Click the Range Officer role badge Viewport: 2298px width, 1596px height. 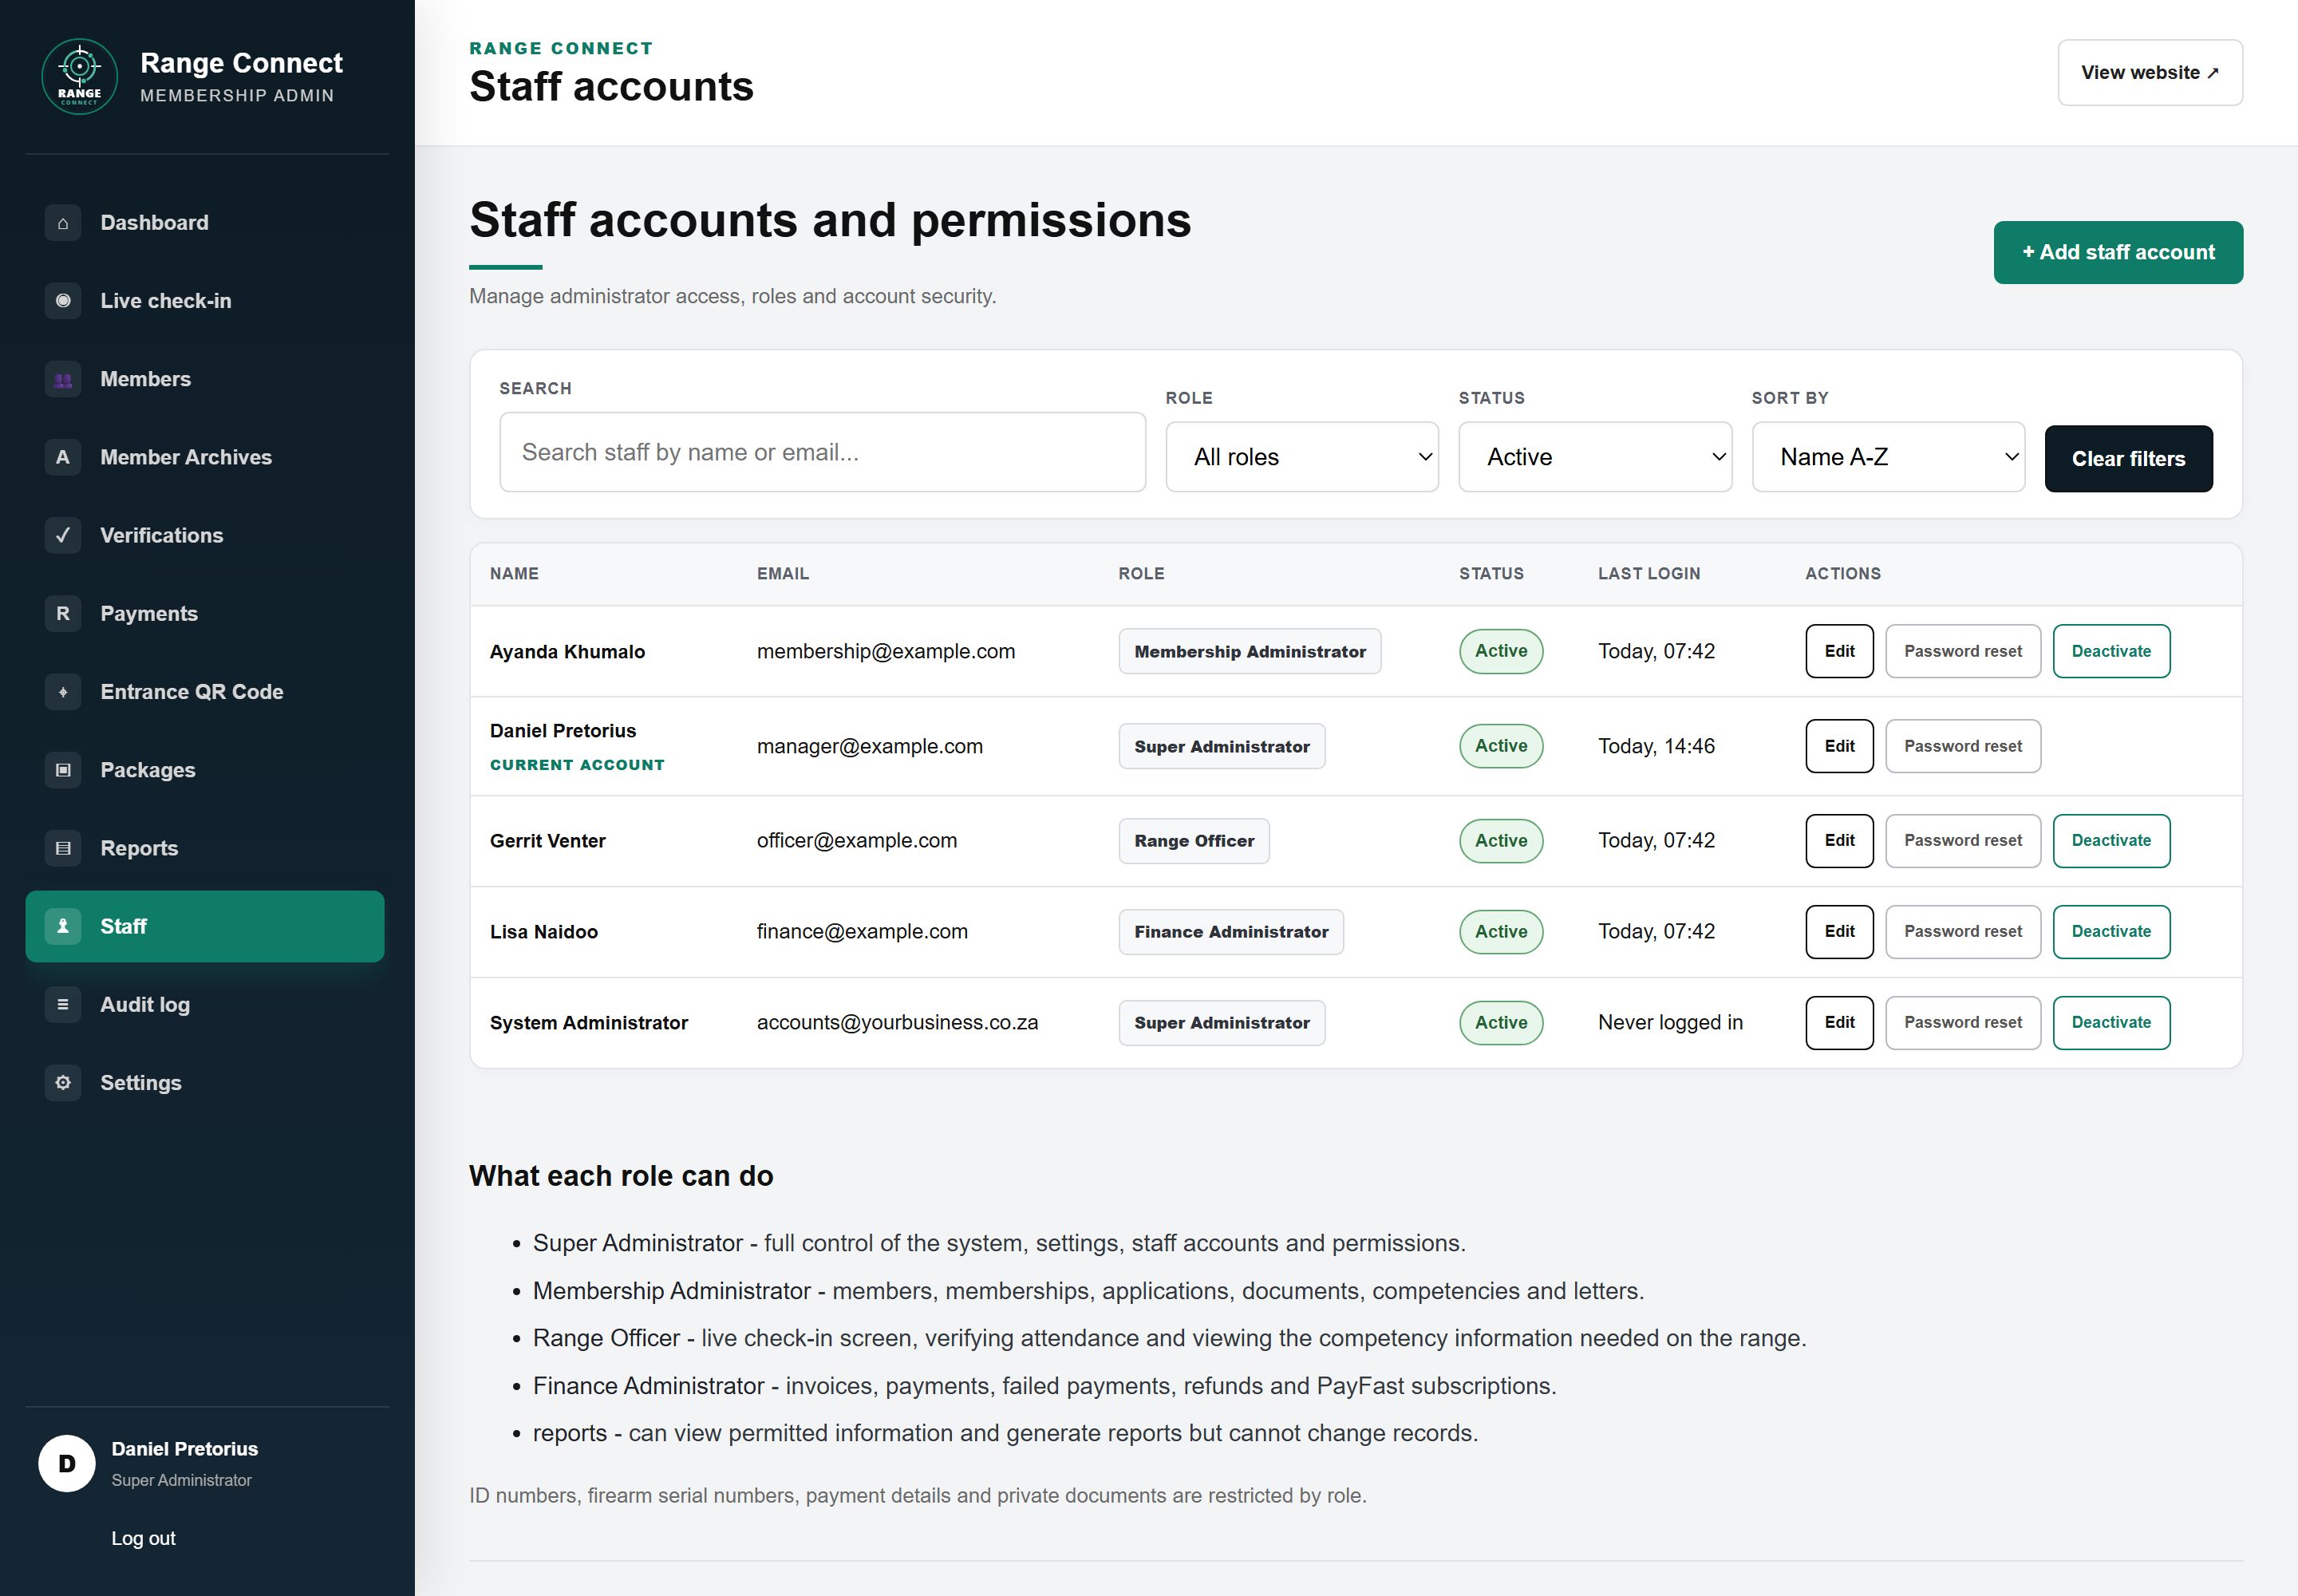point(1193,841)
